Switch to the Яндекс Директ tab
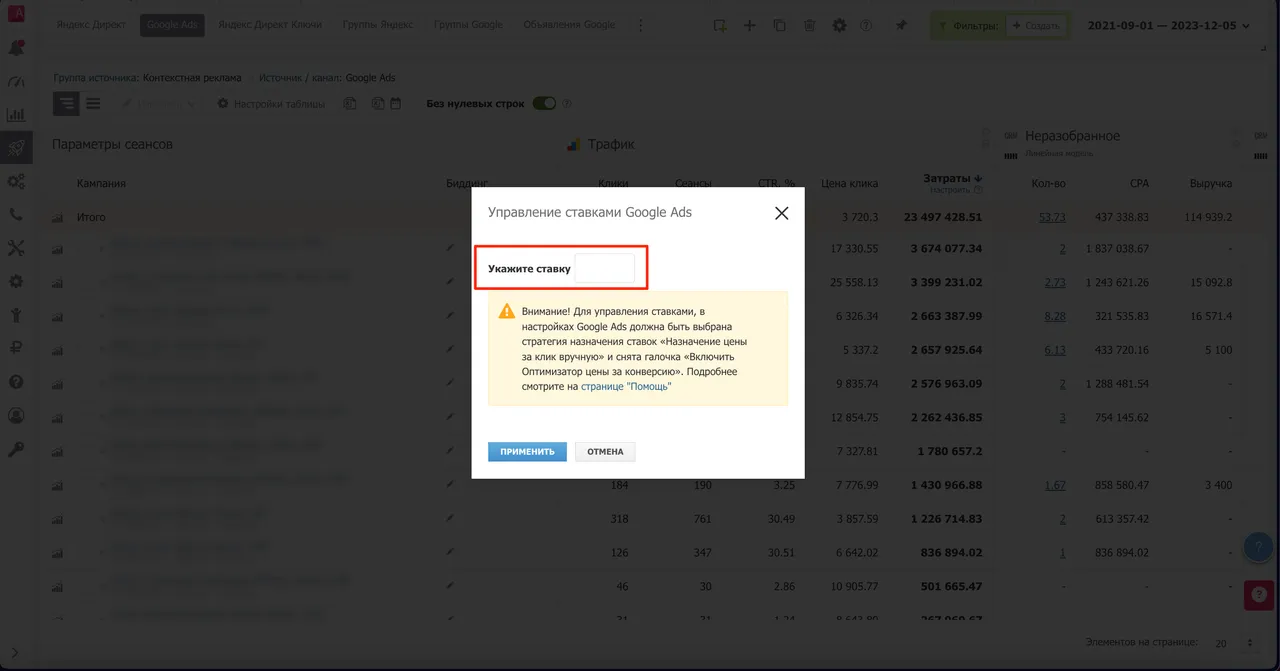This screenshot has height=671, width=1280. 92,25
